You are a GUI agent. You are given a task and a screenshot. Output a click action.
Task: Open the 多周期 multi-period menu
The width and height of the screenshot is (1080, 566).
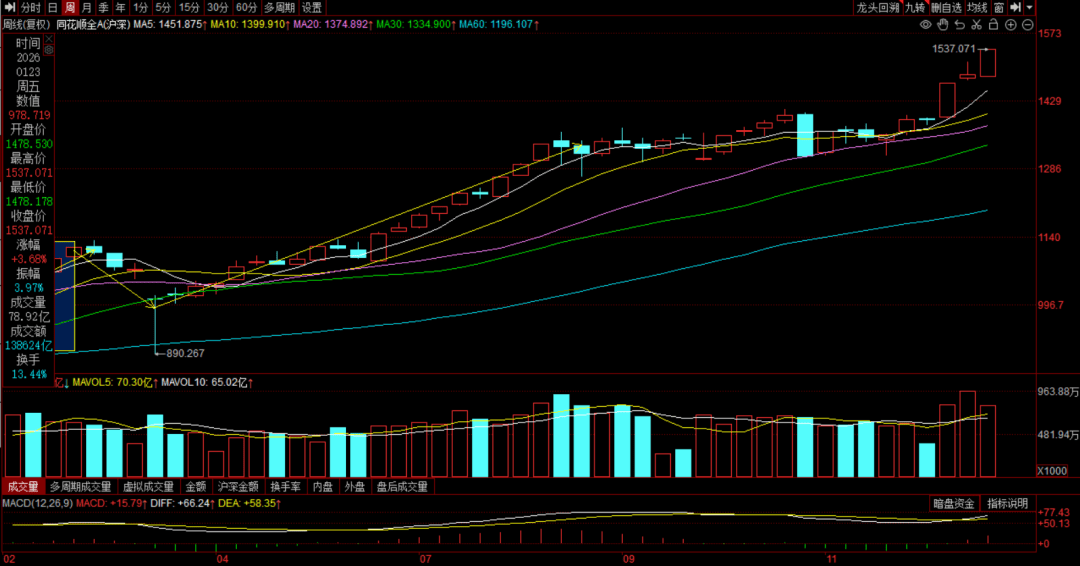tap(279, 7)
